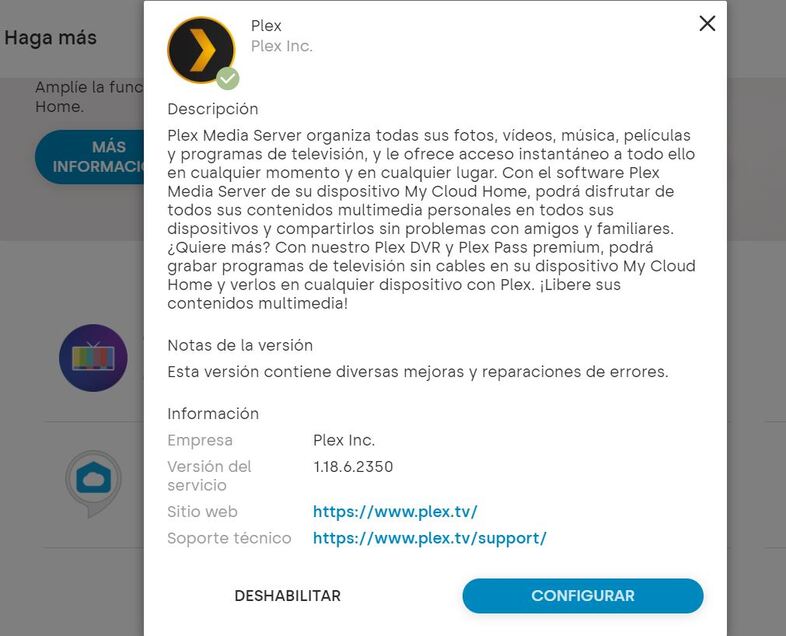The height and width of the screenshot is (636, 786).
Task: Click the Haga más page heading
Action: coord(51,38)
